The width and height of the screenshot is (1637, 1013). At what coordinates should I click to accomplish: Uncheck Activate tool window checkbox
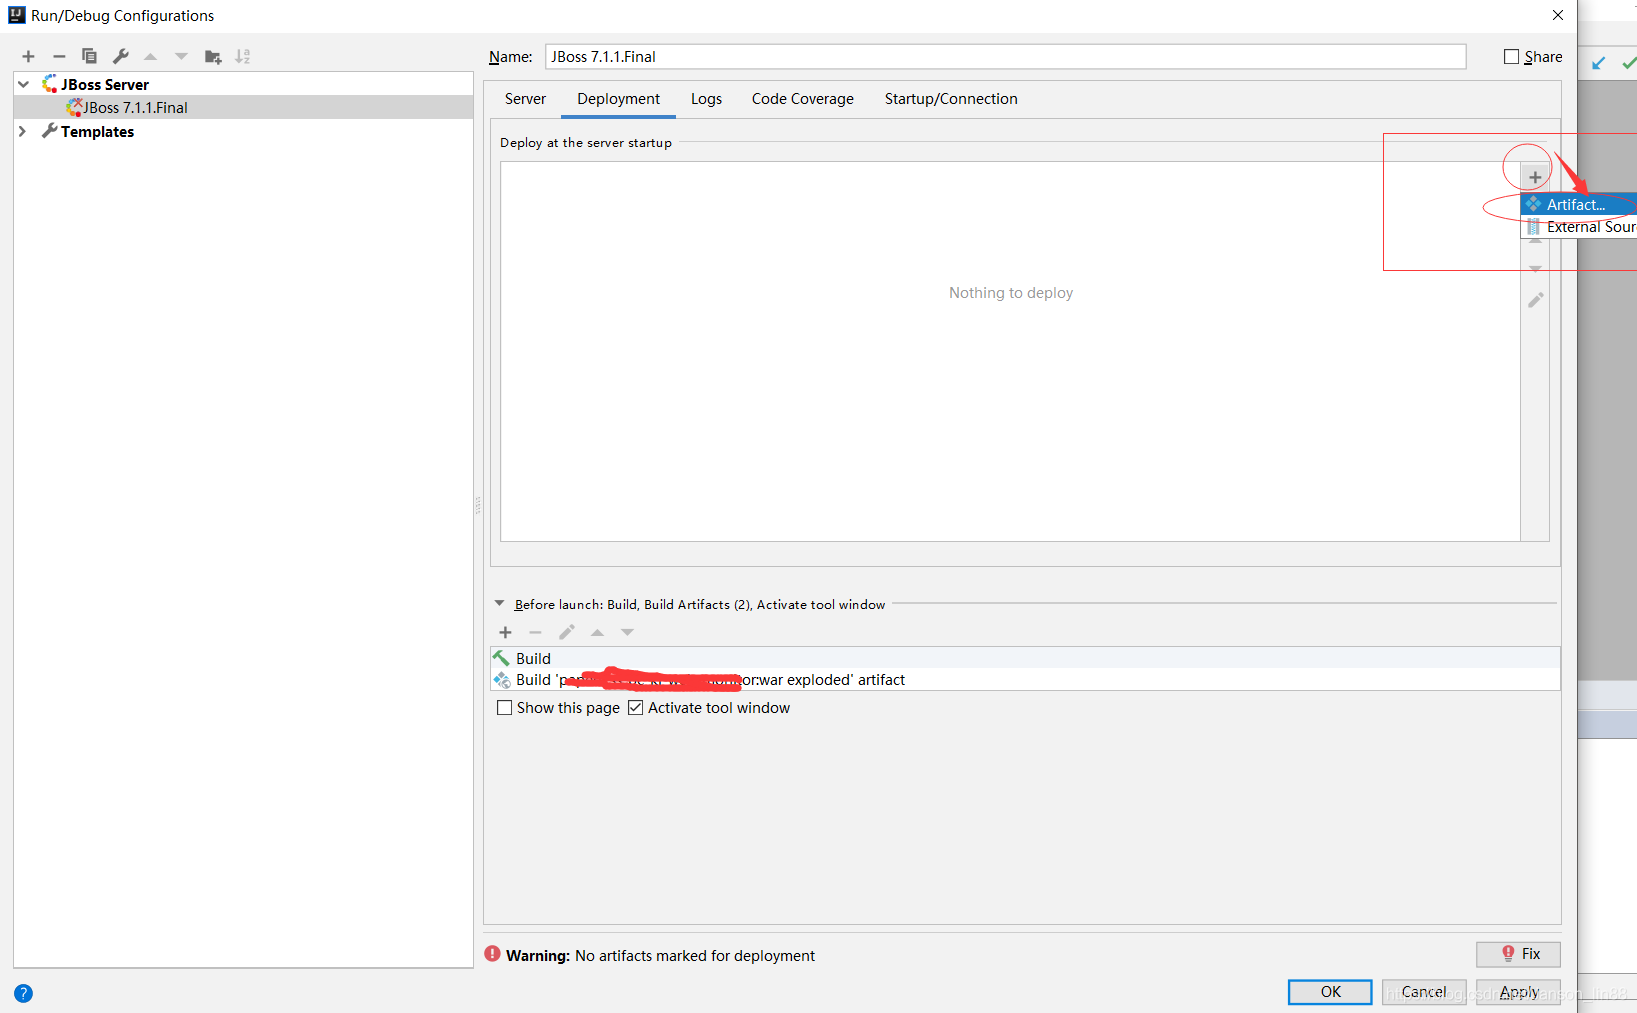[x=635, y=707]
